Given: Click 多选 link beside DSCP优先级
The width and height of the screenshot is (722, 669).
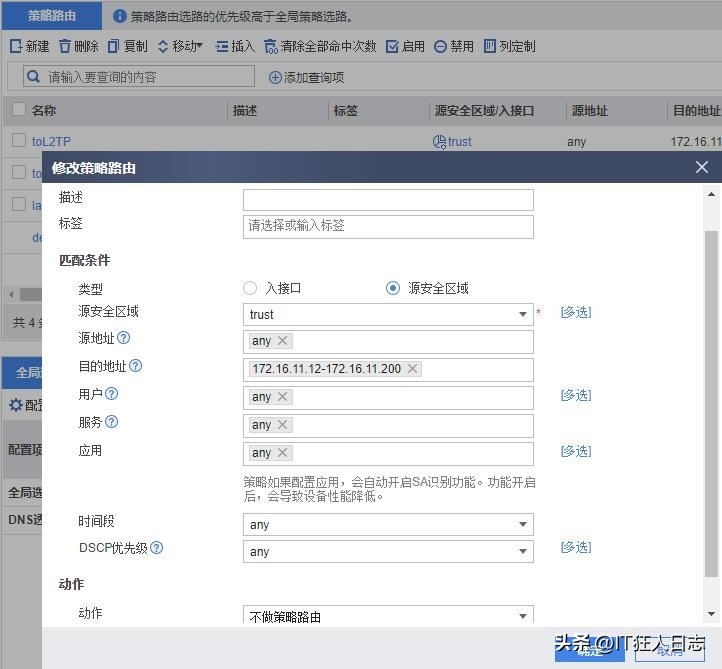Looking at the screenshot, I should tap(576, 547).
